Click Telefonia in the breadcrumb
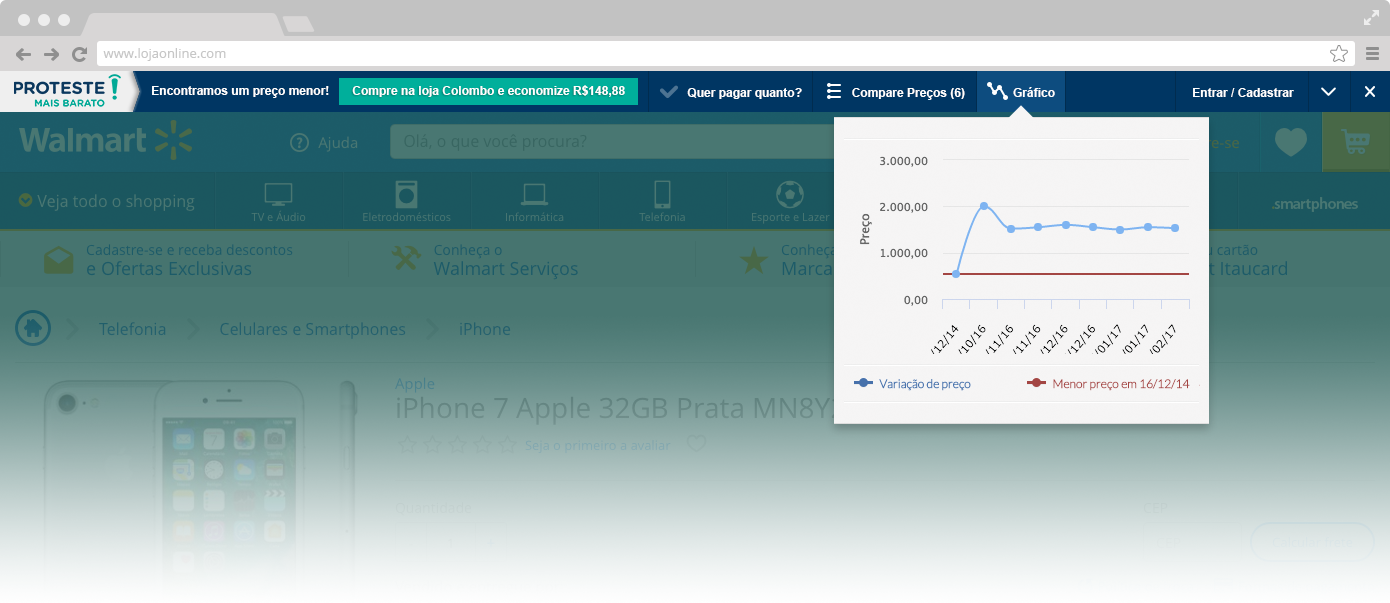This screenshot has height=603, width=1390. pyautogui.click(x=132, y=329)
